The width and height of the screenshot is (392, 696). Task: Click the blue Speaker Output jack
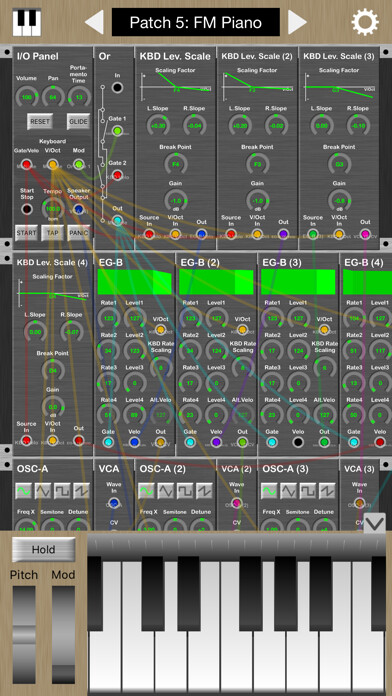coord(79,209)
